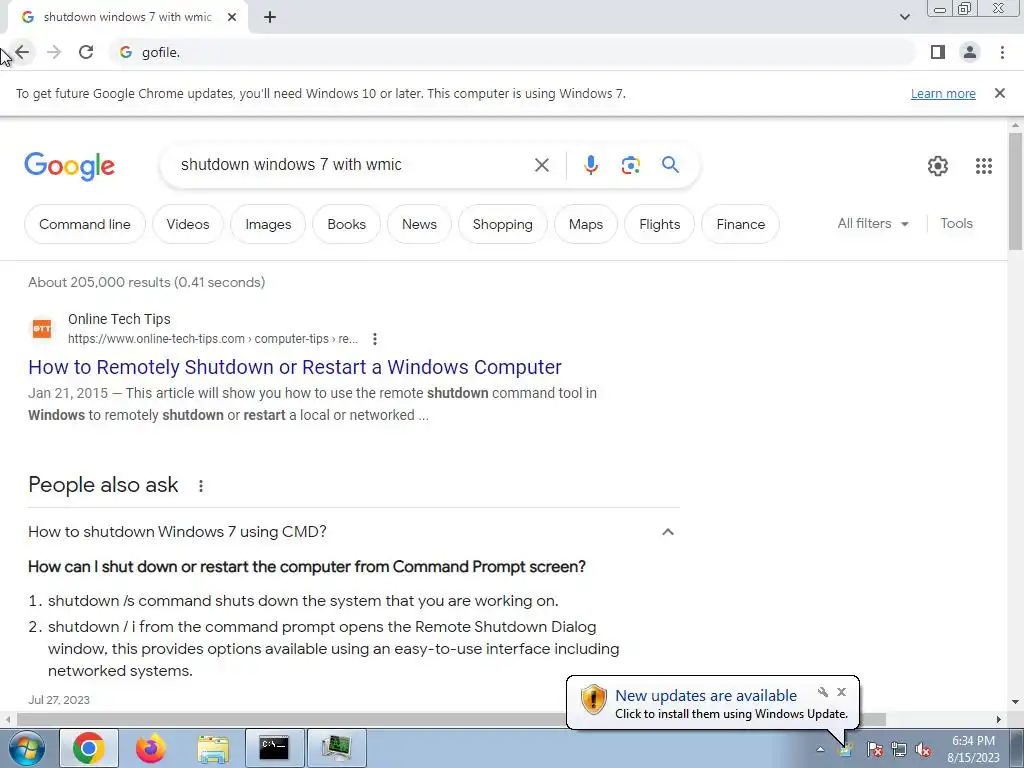The image size is (1024, 768).
Task: Submit the search with the magnifier icon
Action: 670,165
